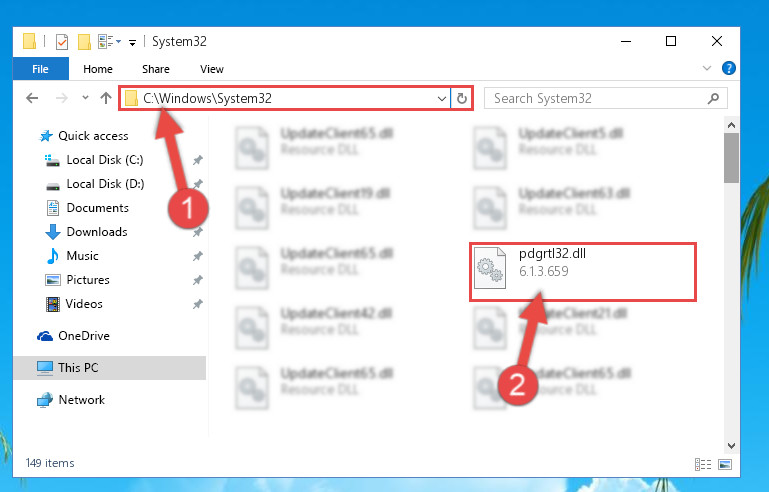Unpin Downloads from Quick access

click(x=198, y=232)
